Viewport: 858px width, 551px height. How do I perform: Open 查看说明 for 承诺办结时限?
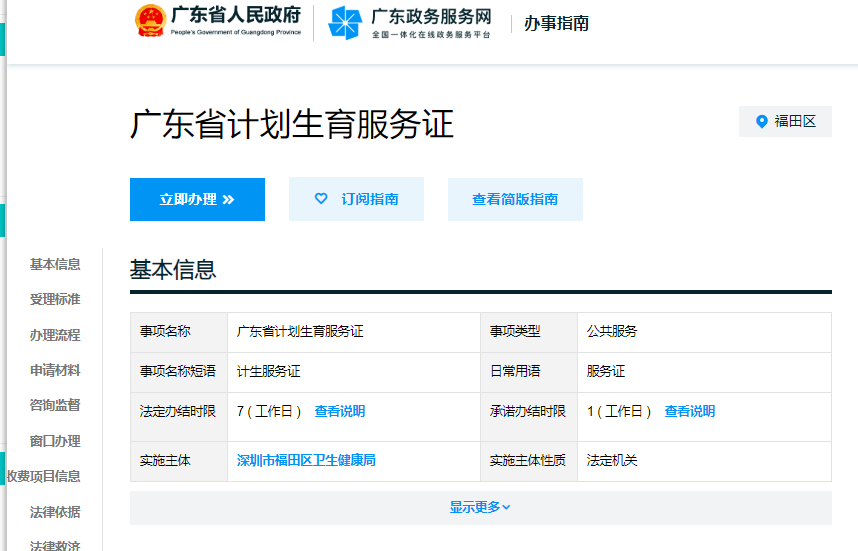(689, 411)
